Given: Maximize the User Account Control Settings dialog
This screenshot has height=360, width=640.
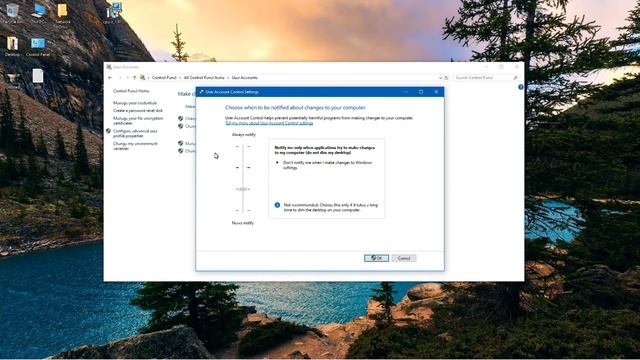Looking at the screenshot, I should 421,92.
